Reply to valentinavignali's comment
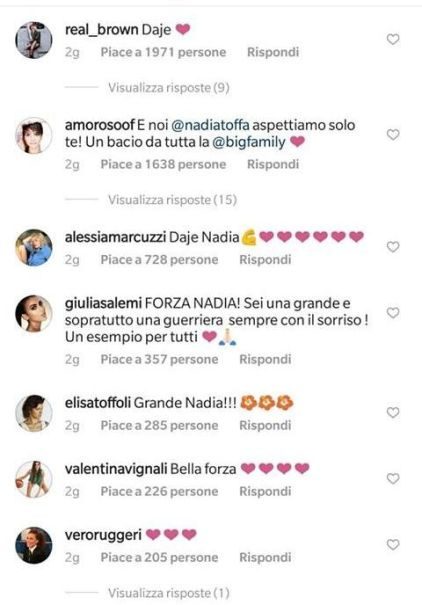Screen dimensions: 422x605 pos(265,492)
